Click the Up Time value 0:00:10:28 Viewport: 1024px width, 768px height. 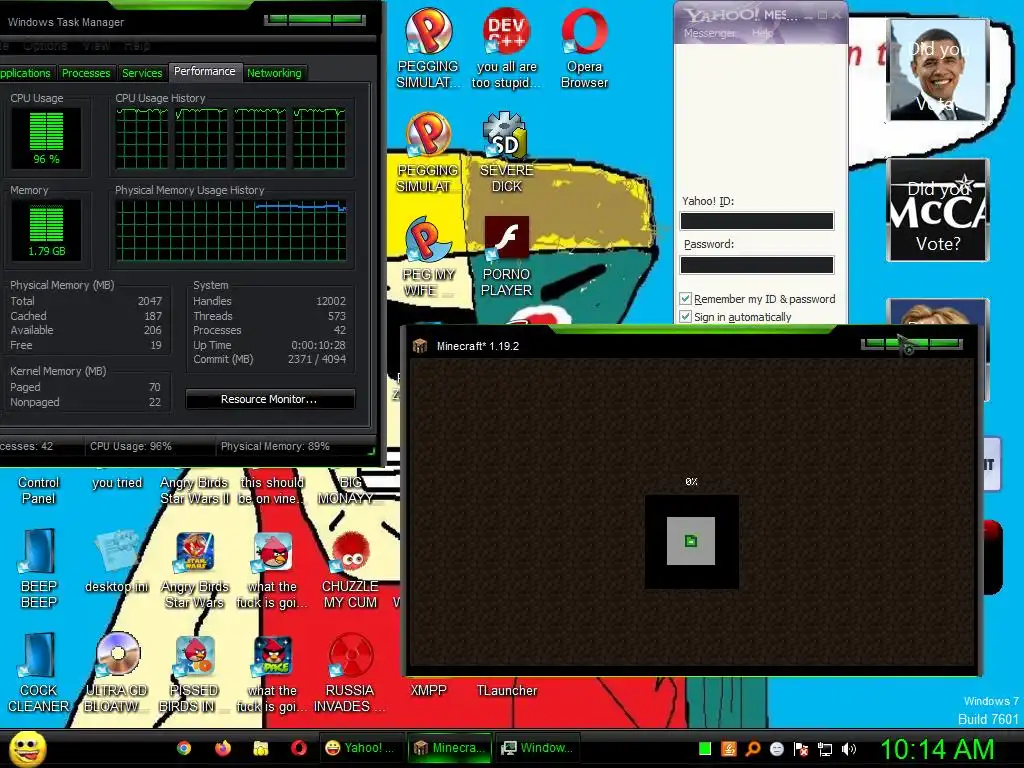coord(319,345)
